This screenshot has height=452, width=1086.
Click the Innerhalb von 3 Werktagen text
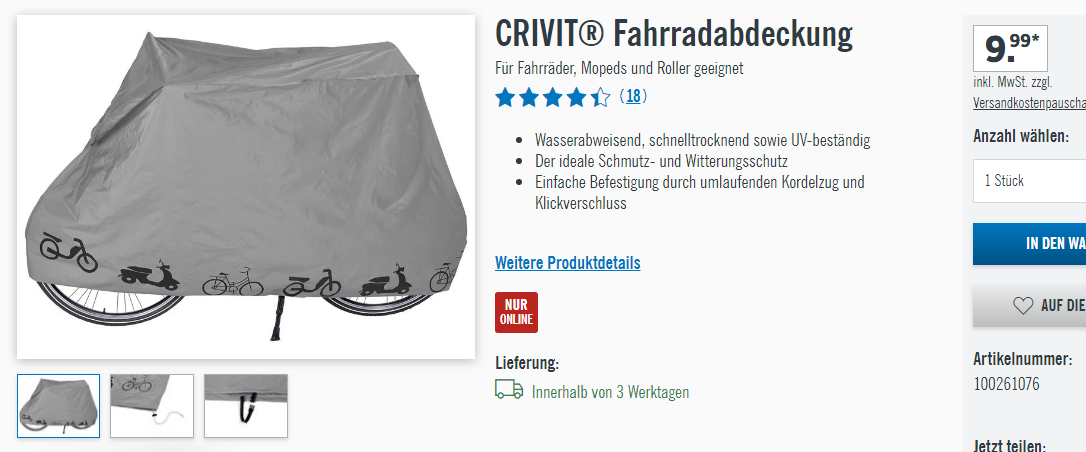click(x=610, y=392)
